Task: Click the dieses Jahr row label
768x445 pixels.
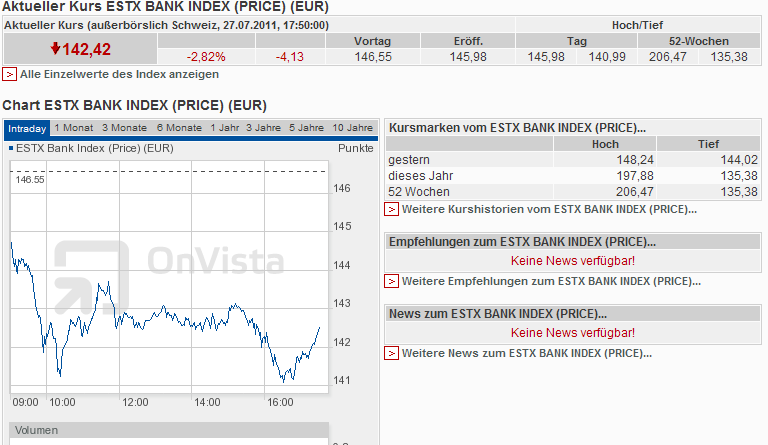Action: click(x=421, y=176)
